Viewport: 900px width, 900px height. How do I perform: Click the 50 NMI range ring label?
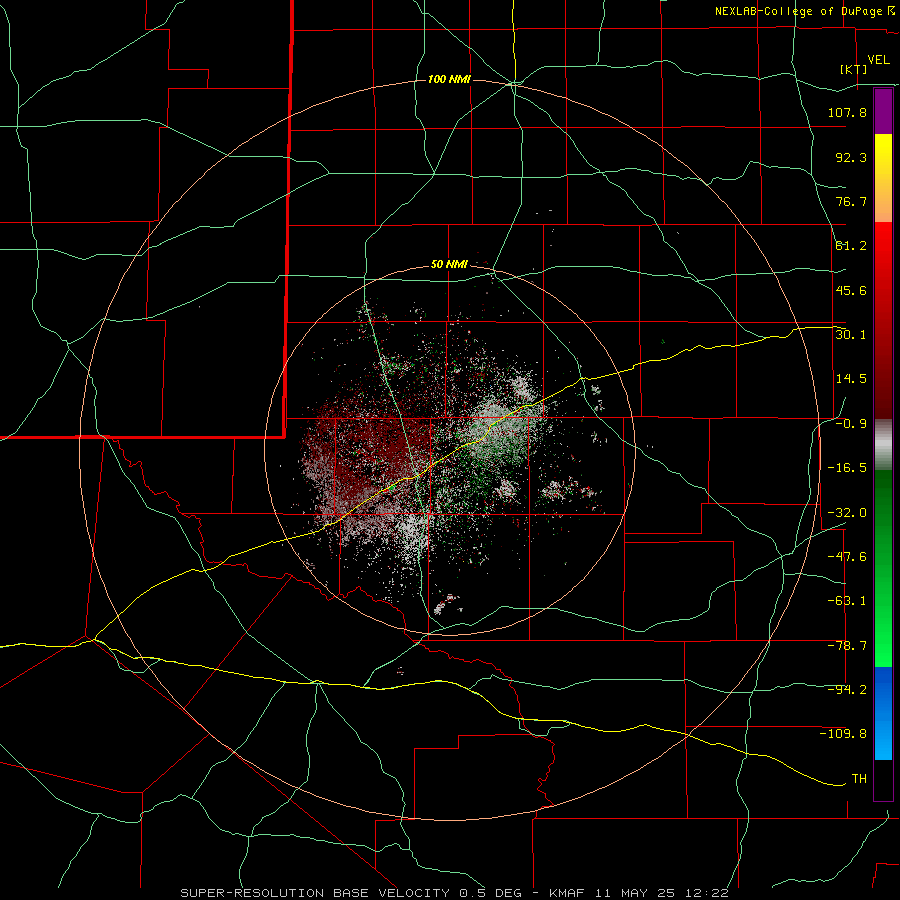tap(449, 265)
